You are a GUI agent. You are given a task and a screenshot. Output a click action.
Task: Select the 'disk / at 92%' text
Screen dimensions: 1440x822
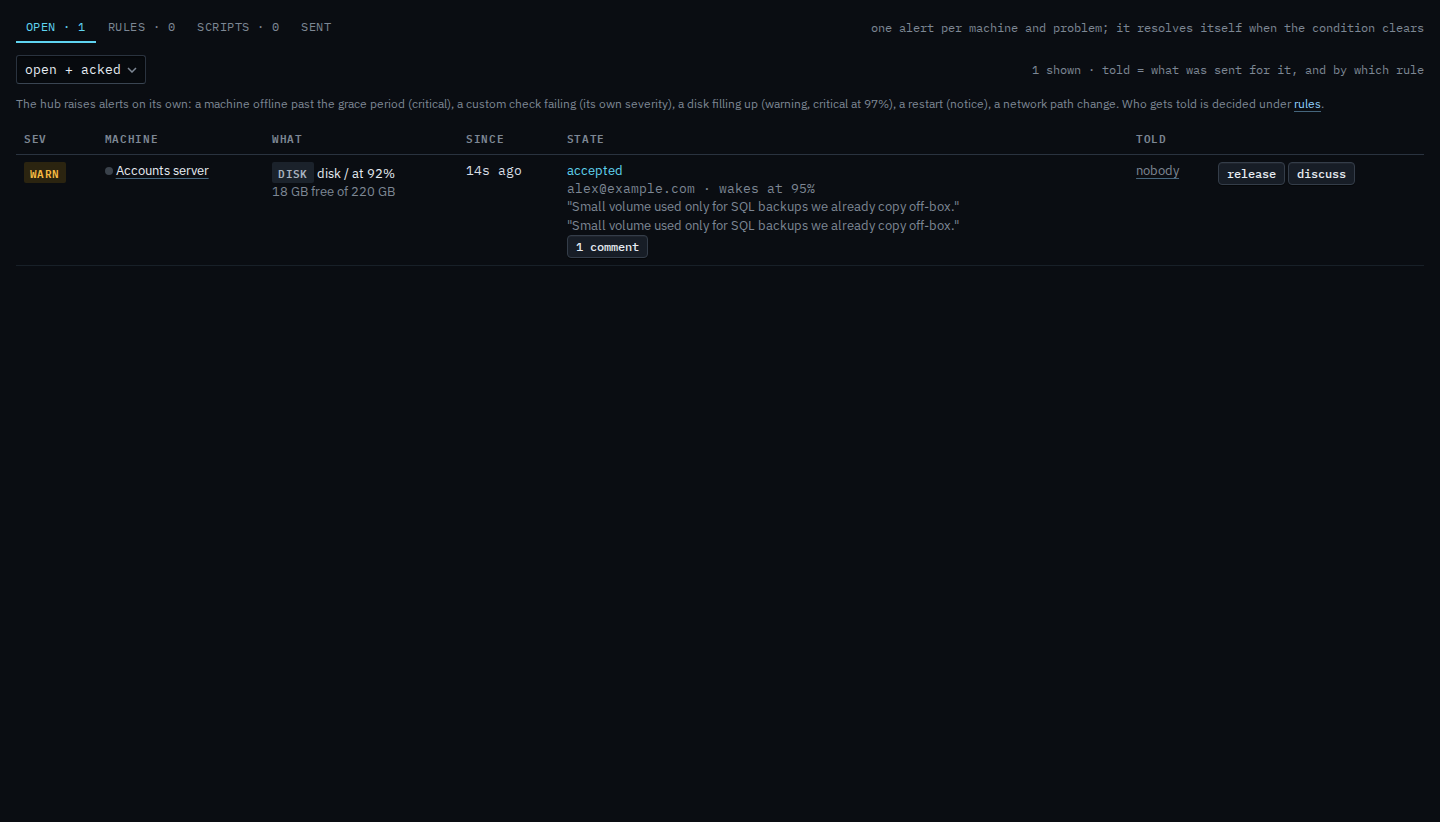click(356, 174)
